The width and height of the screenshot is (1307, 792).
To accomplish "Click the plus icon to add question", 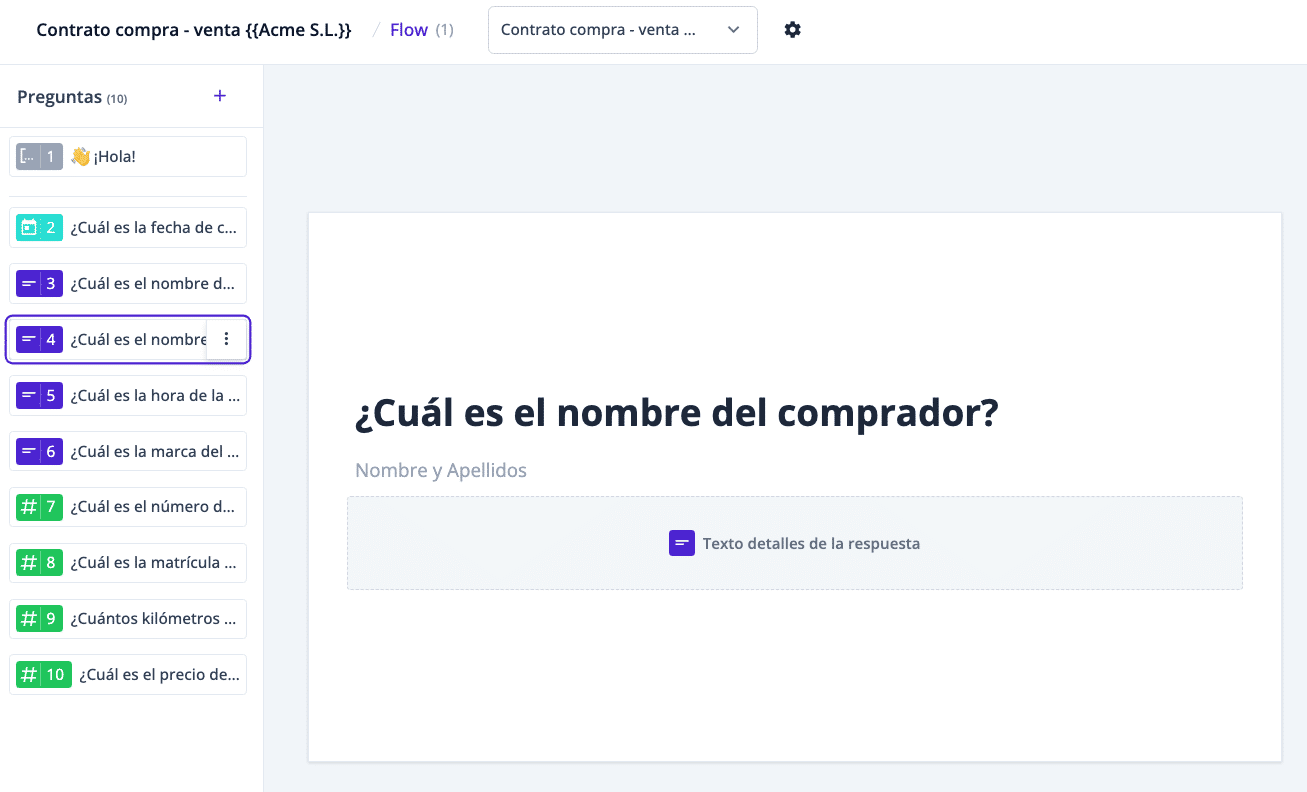I will 220,96.
